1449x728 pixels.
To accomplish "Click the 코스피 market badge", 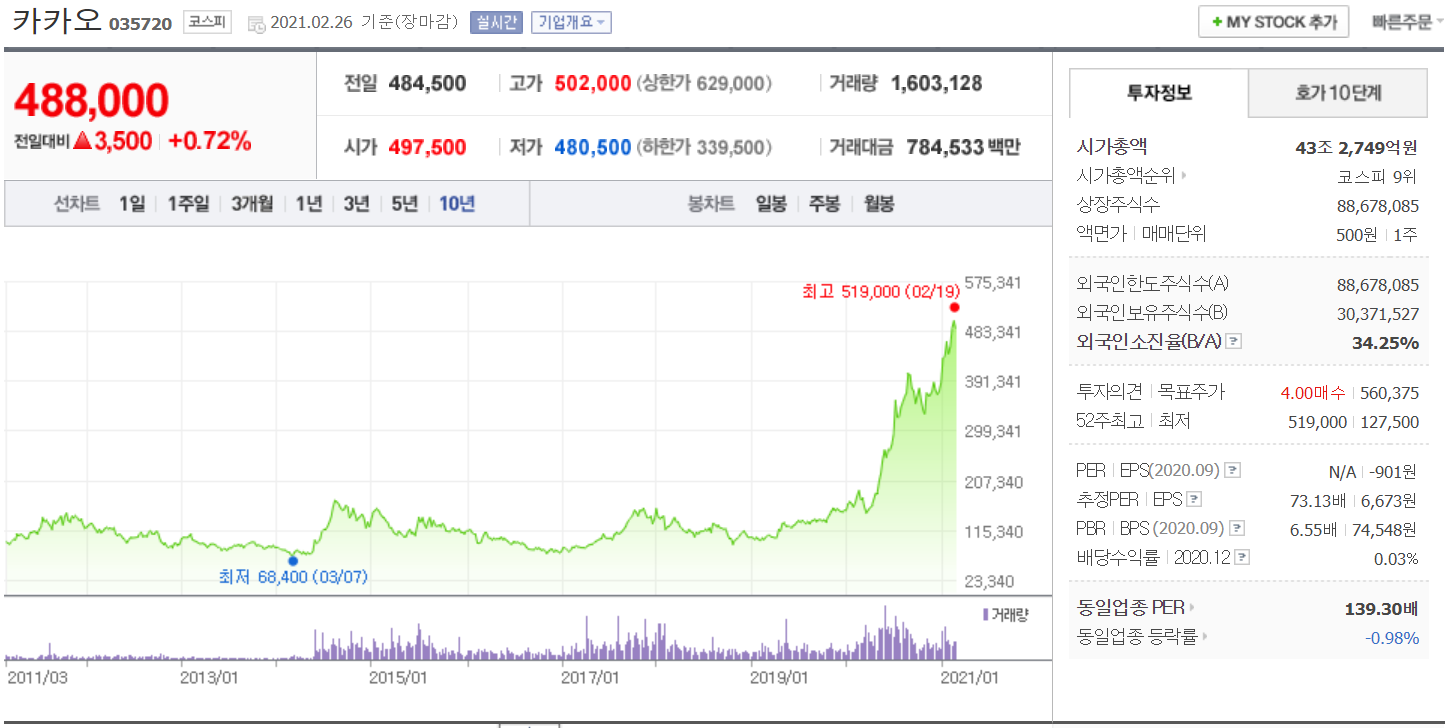I will pyautogui.click(x=207, y=22).
